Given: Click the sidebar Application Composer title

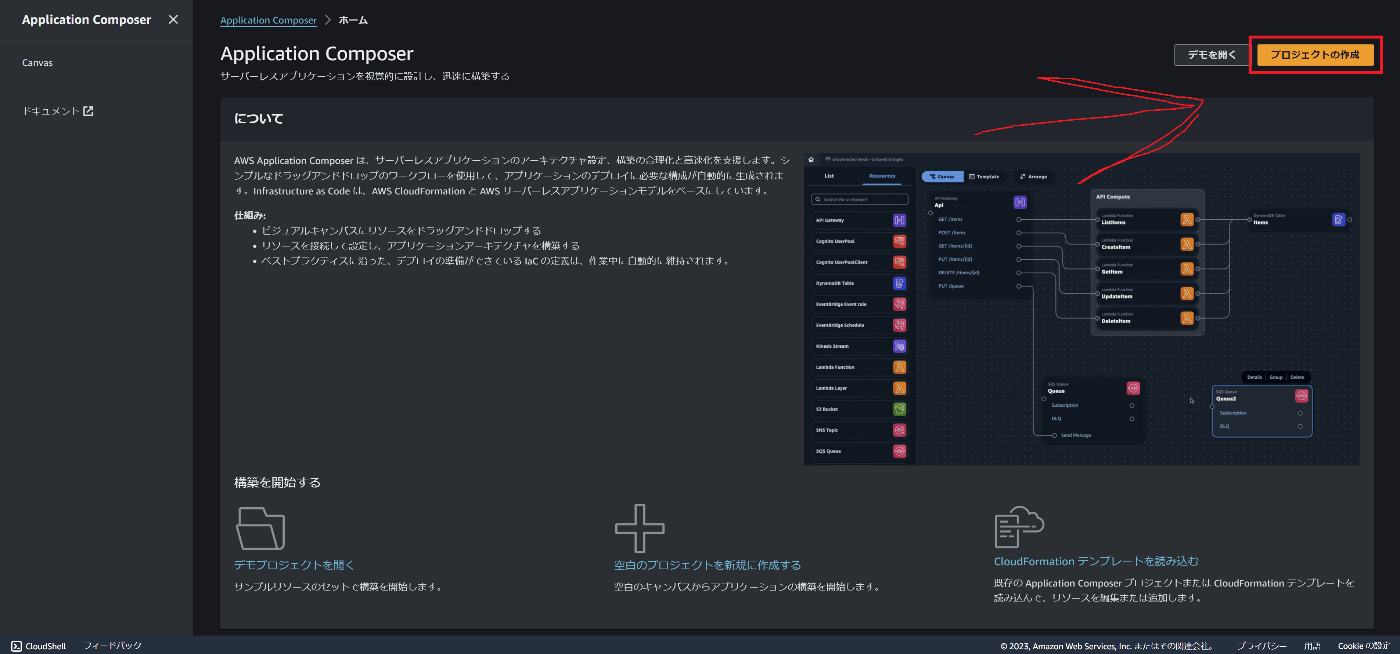Looking at the screenshot, I should (x=87, y=20).
